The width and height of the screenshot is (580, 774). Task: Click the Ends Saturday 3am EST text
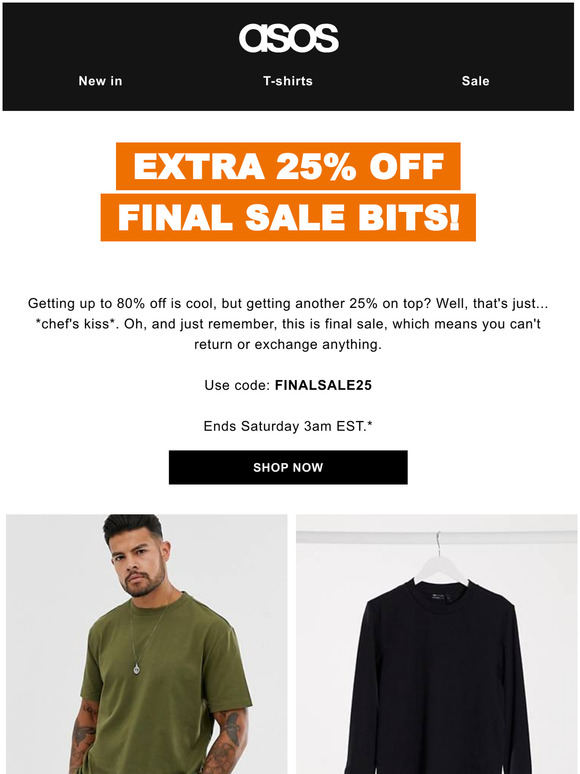(x=288, y=426)
